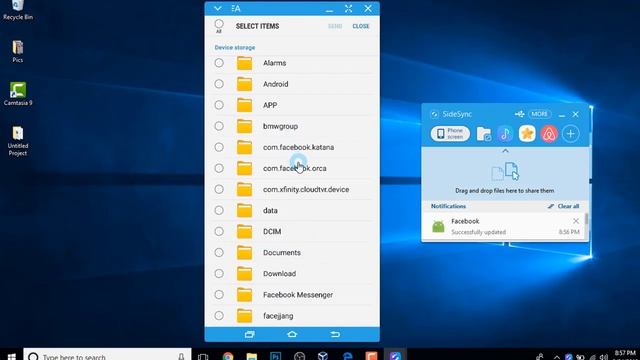
Task: Dismiss the Facebook notification
Action: 576,221
